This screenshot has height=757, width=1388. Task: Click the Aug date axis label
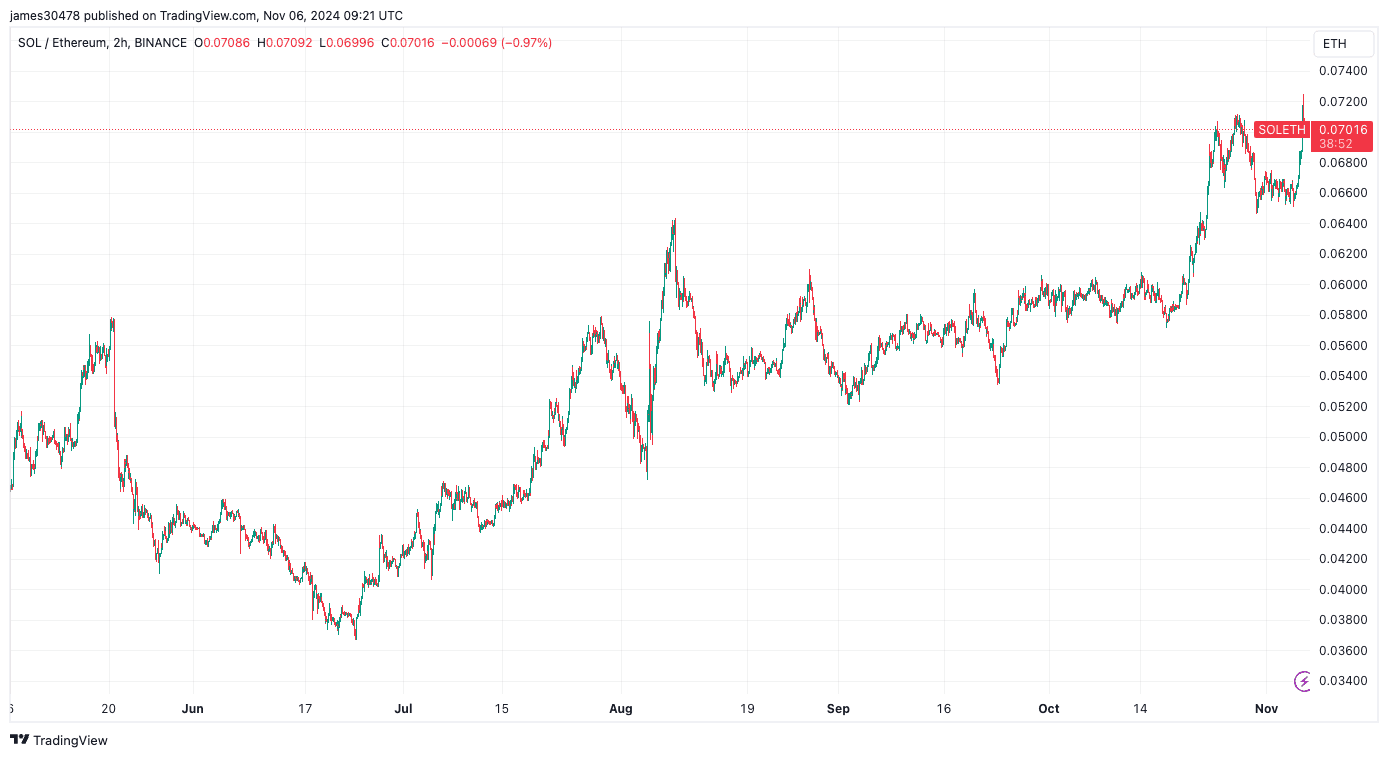click(621, 709)
